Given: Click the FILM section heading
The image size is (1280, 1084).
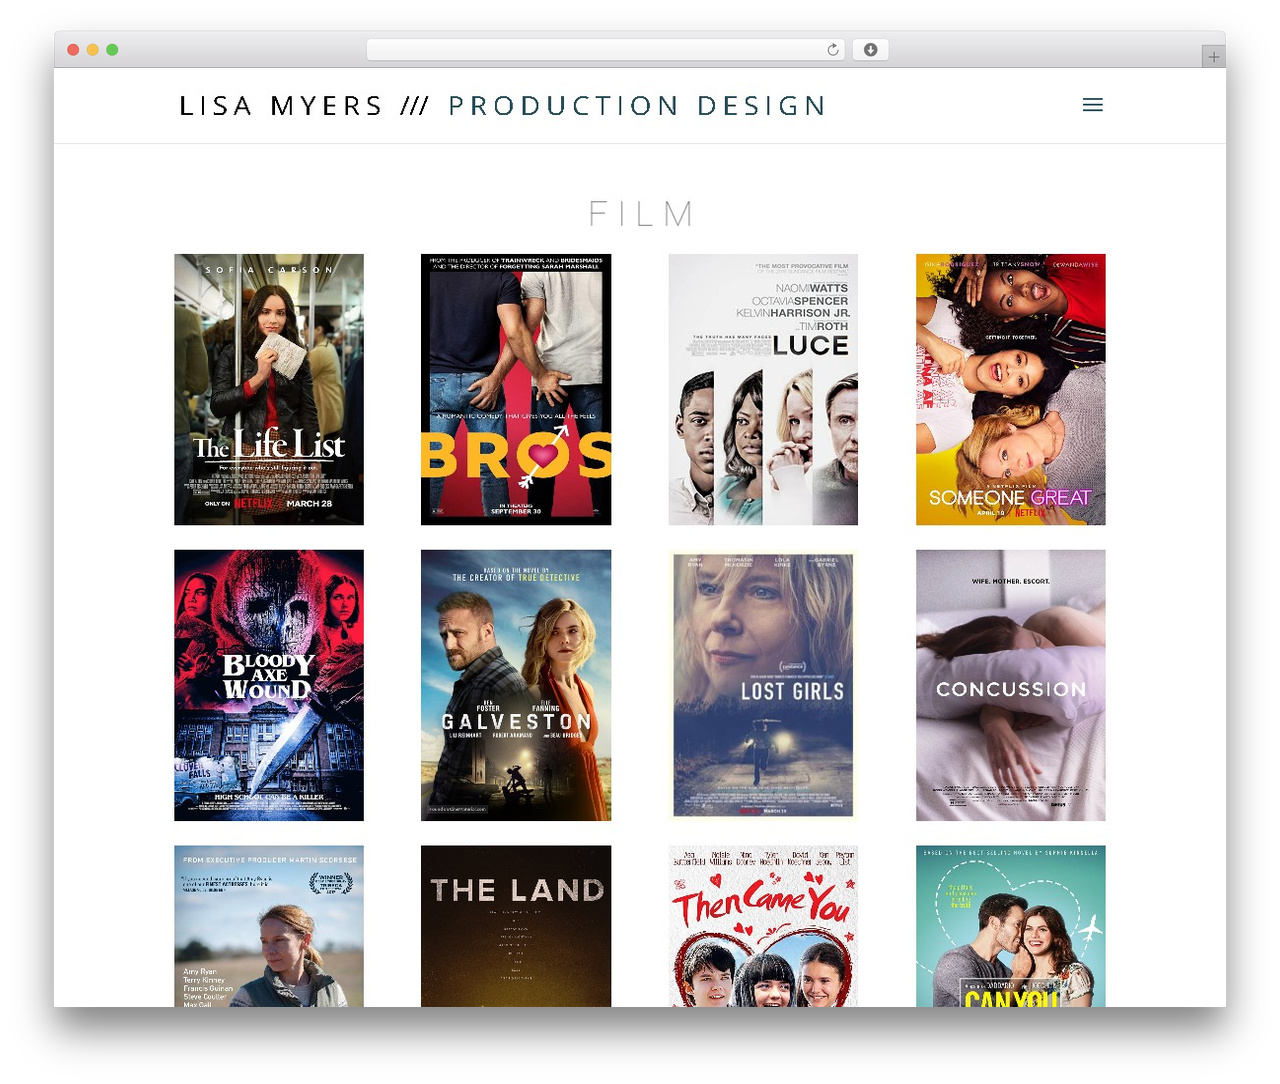Looking at the screenshot, I should pyautogui.click(x=640, y=213).
